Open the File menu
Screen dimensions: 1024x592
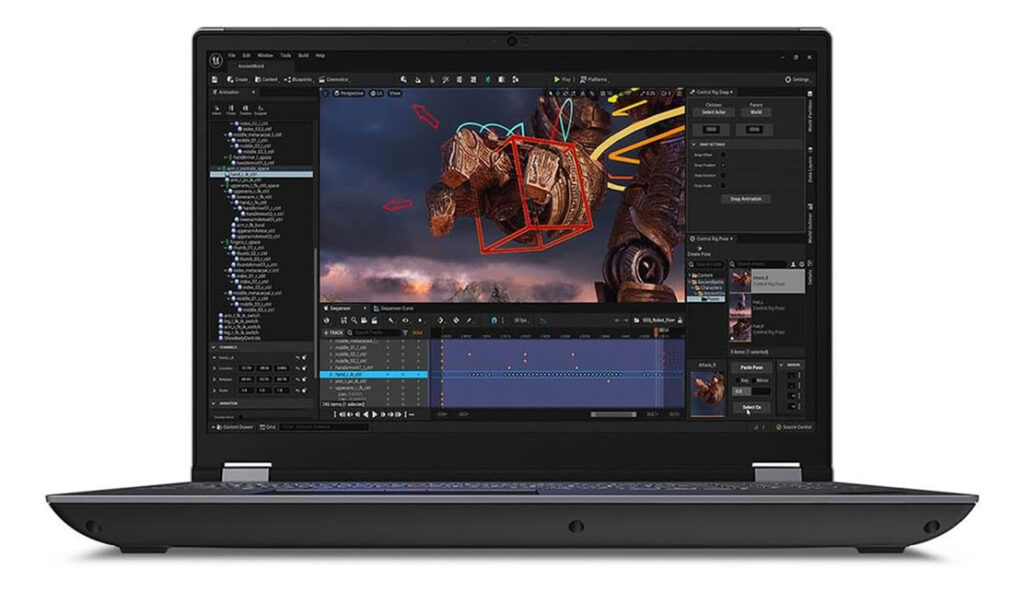[232, 56]
